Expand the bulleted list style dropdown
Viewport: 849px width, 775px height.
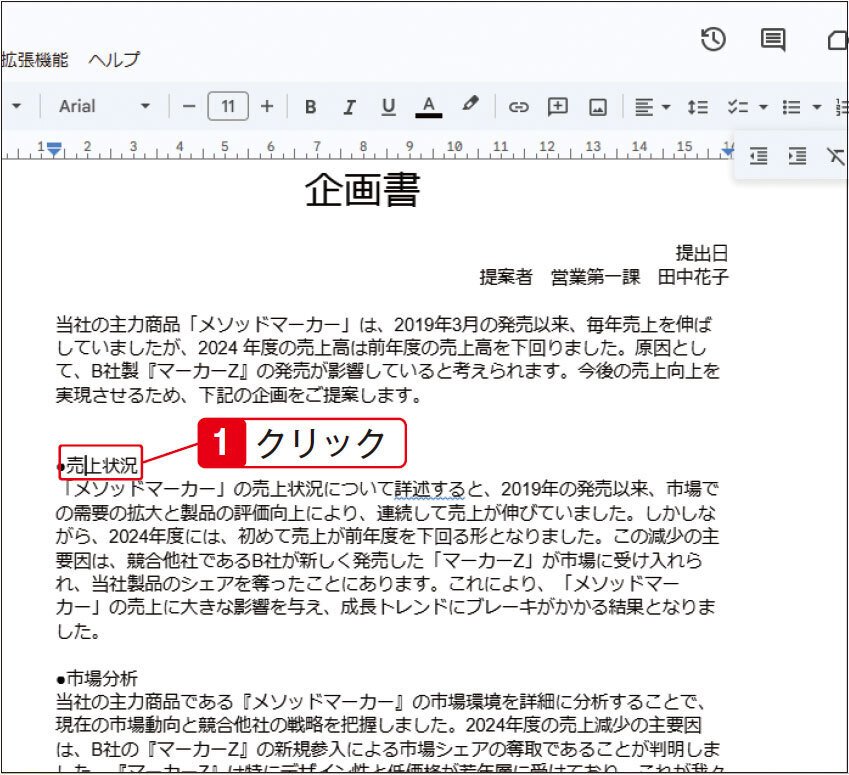(x=816, y=106)
